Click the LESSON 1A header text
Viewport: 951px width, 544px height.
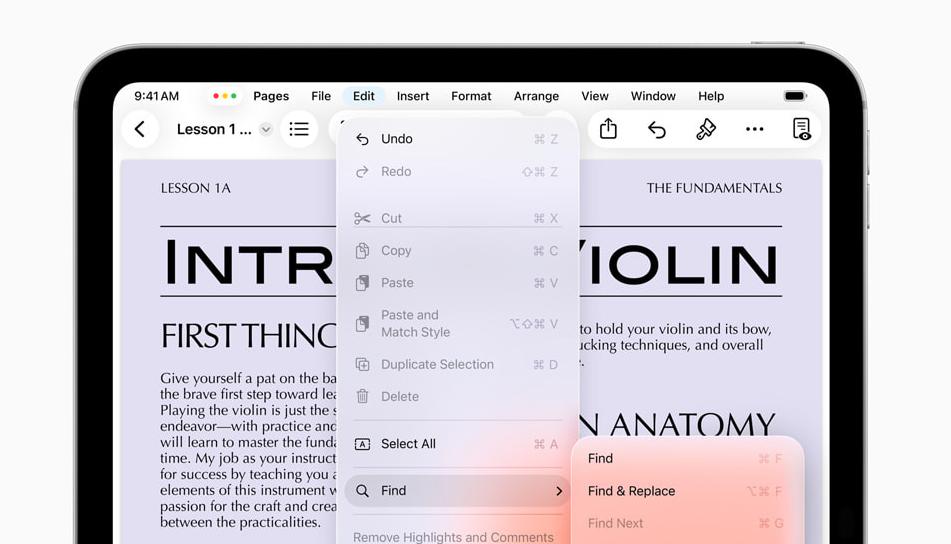point(195,188)
